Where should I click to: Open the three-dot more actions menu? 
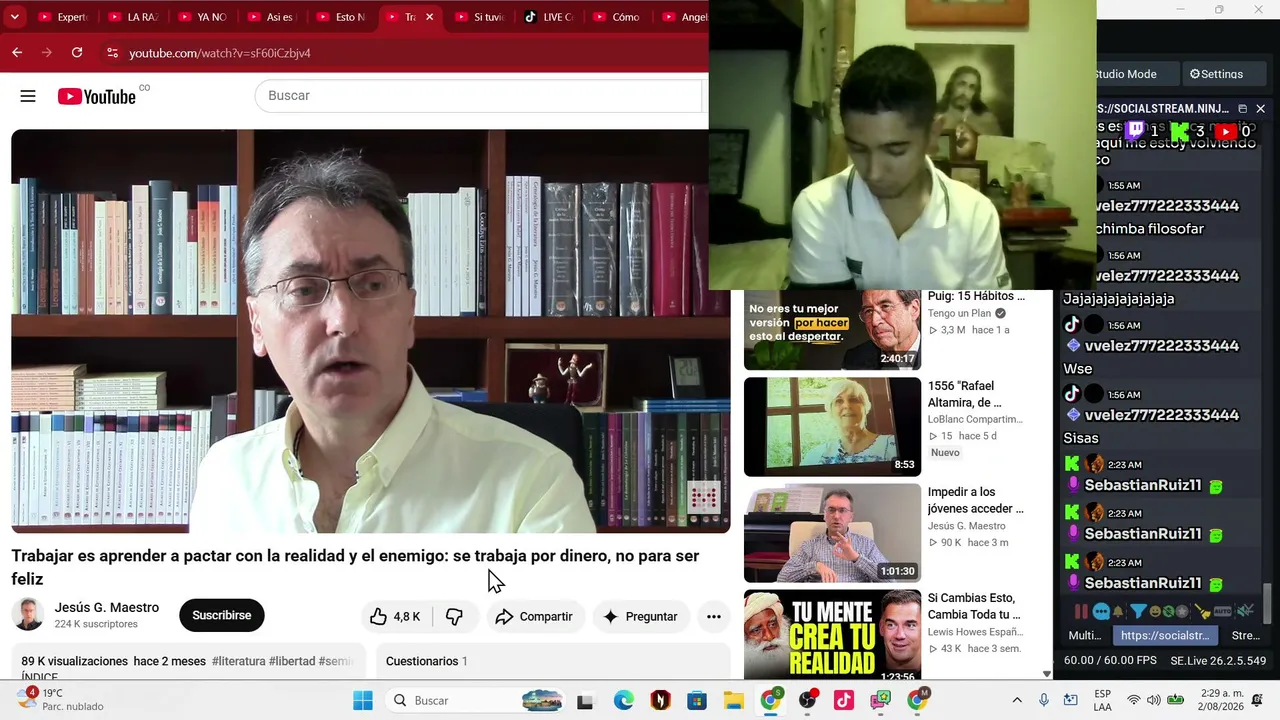tap(714, 617)
